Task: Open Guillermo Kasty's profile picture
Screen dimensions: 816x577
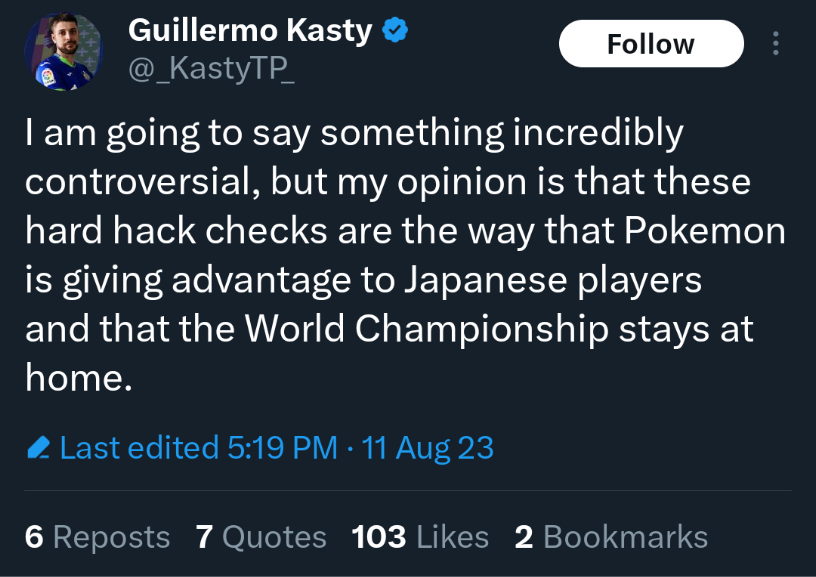Action: pos(63,52)
